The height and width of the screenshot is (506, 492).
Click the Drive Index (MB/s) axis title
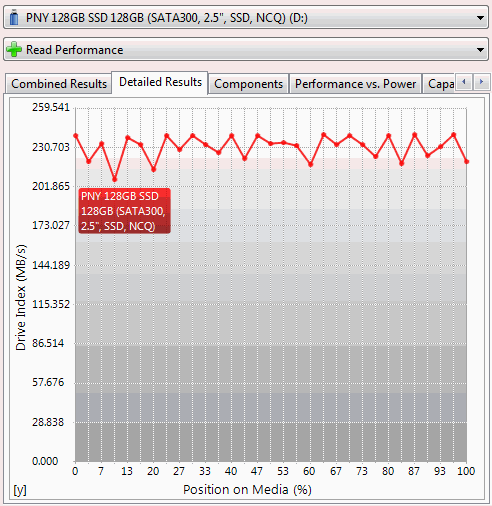click(x=21, y=297)
